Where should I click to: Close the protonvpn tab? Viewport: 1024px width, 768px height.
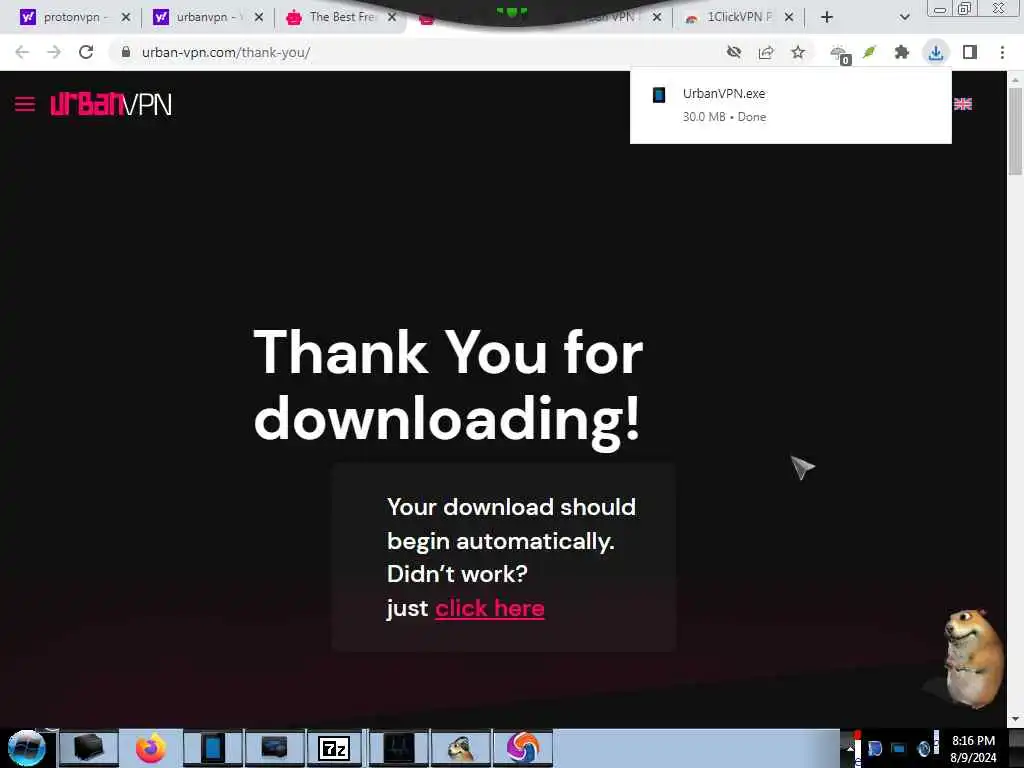(126, 18)
